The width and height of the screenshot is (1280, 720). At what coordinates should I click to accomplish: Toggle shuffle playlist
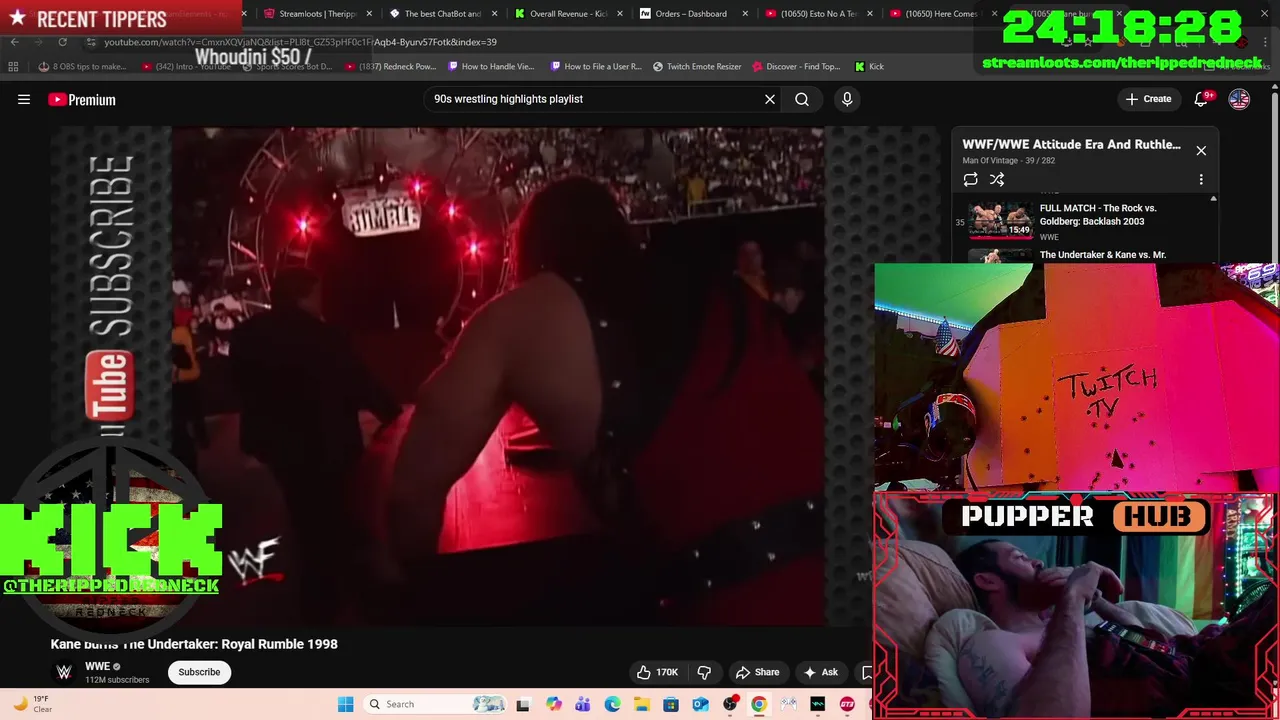point(997,180)
